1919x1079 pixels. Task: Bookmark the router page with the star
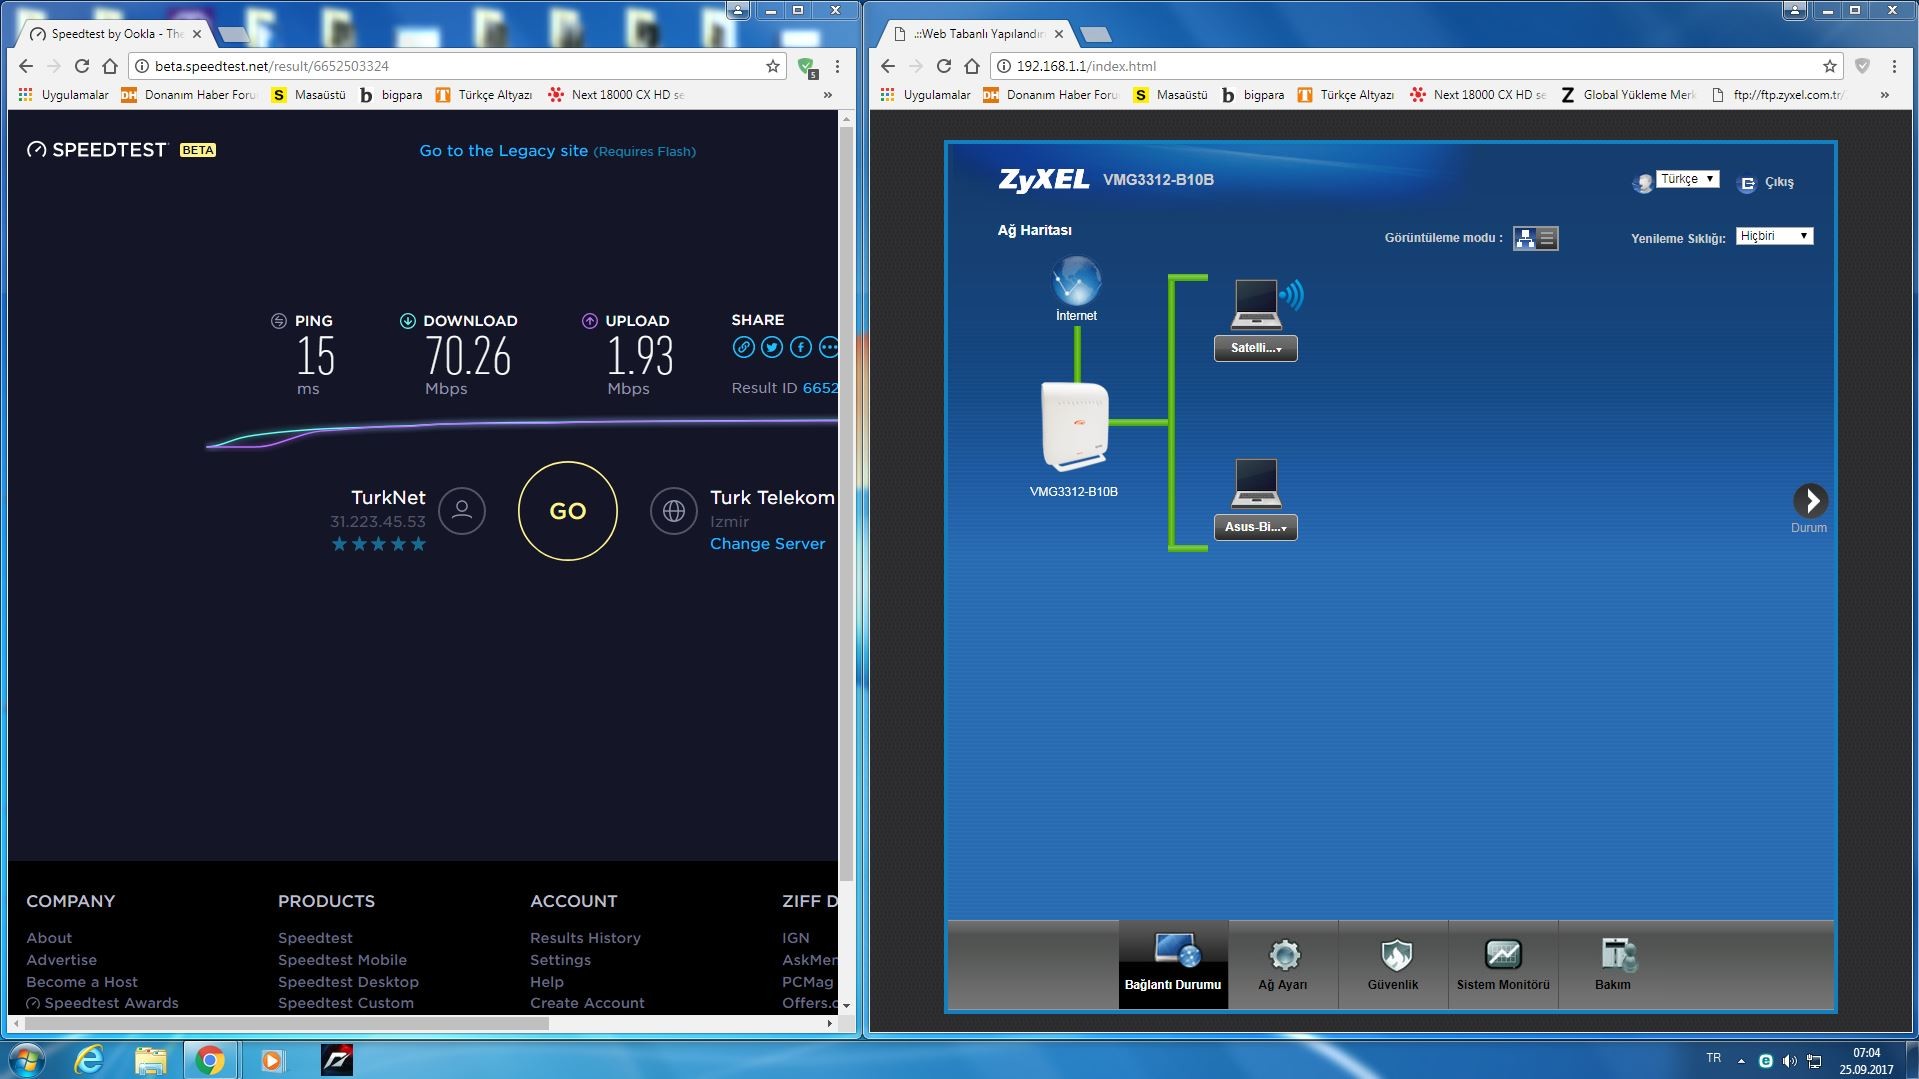coord(1830,66)
